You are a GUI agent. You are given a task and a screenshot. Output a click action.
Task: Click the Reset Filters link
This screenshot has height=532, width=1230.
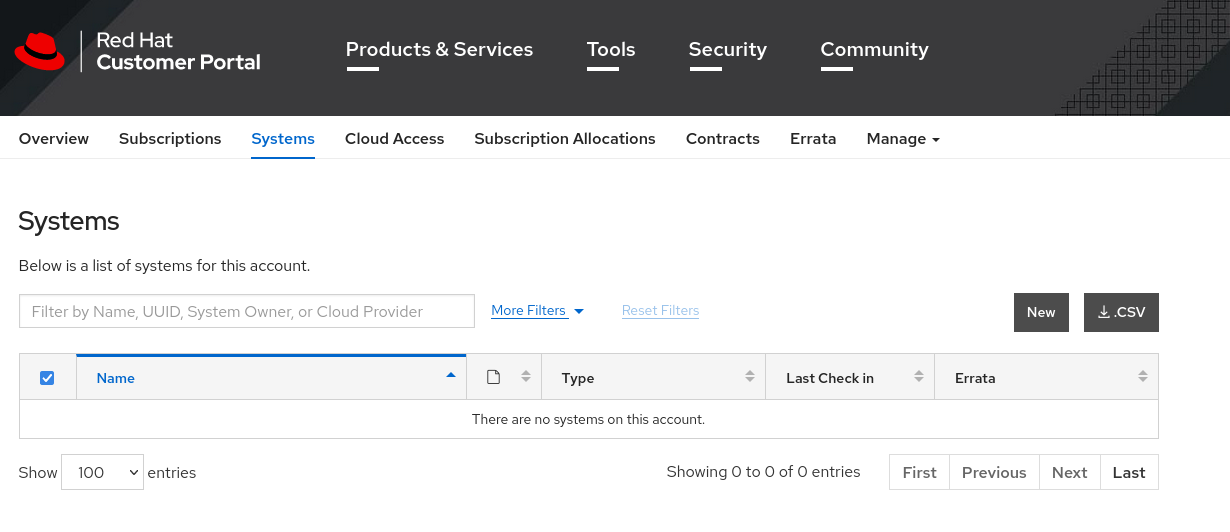pos(660,311)
